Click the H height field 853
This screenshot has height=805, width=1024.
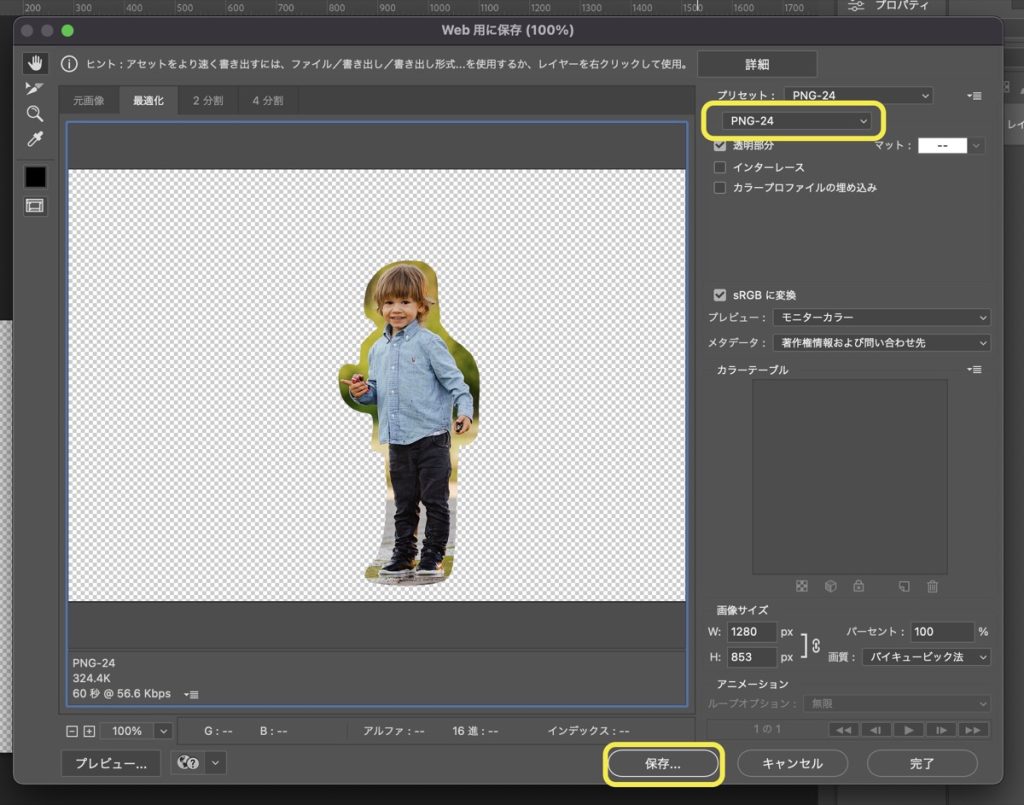coord(752,657)
